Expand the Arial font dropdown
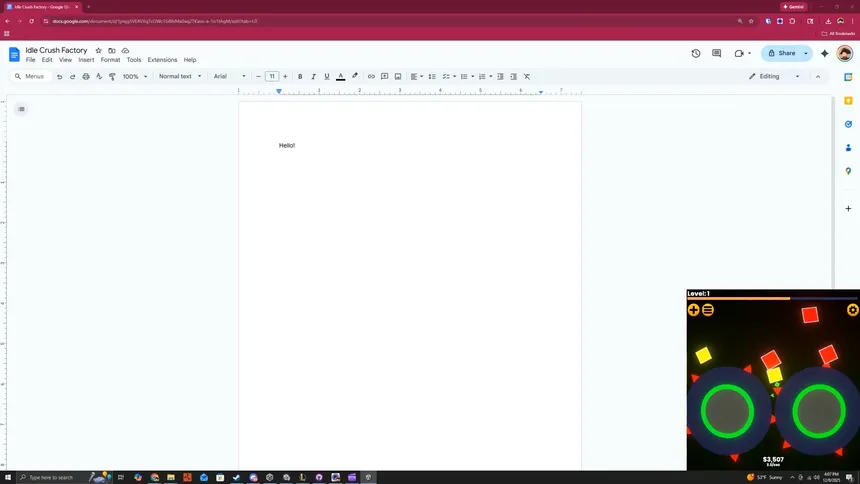Screen dimensions: 860x484 pyautogui.click(x=229, y=76)
